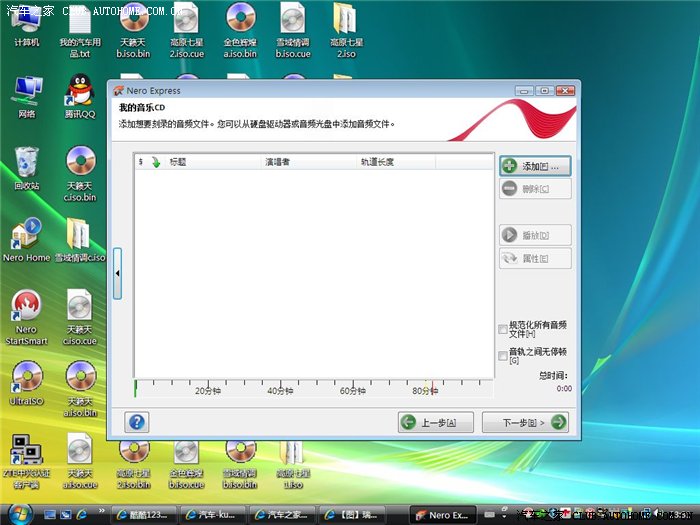Click green arrow column header icon

point(156,162)
